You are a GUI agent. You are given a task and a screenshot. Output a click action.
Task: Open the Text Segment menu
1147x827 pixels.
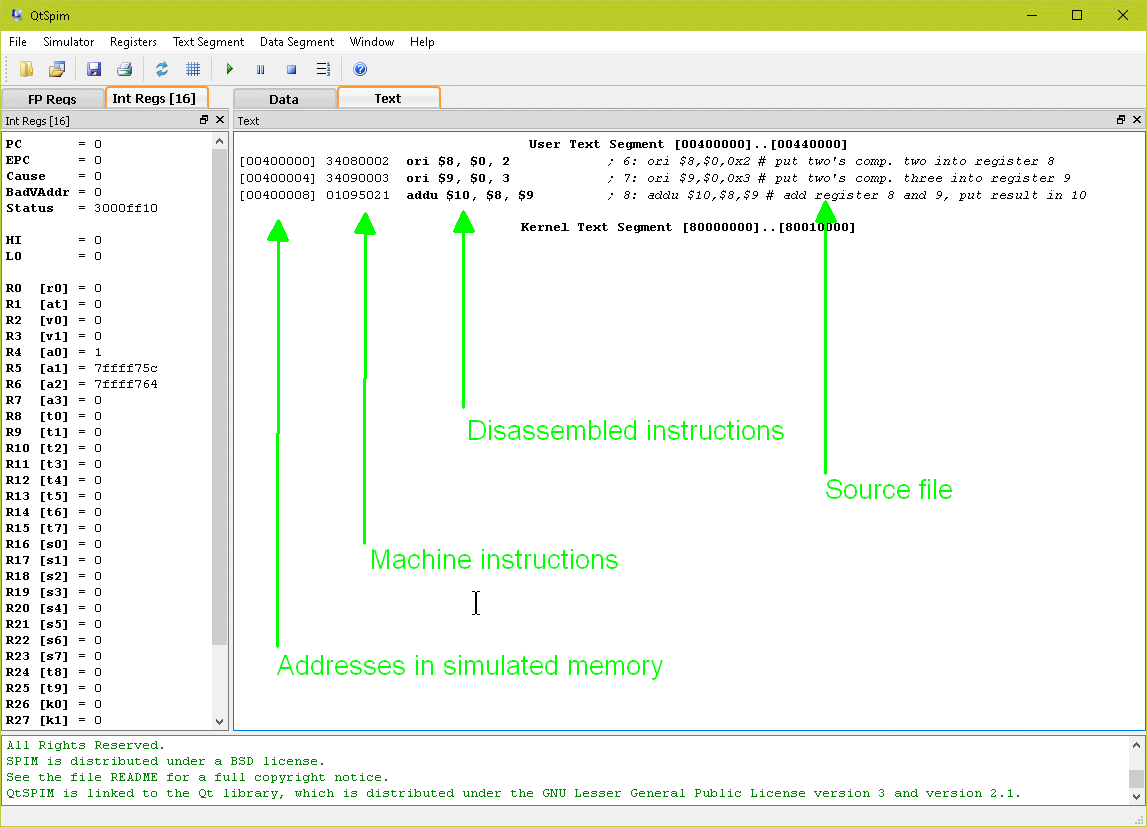pyautogui.click(x=208, y=42)
